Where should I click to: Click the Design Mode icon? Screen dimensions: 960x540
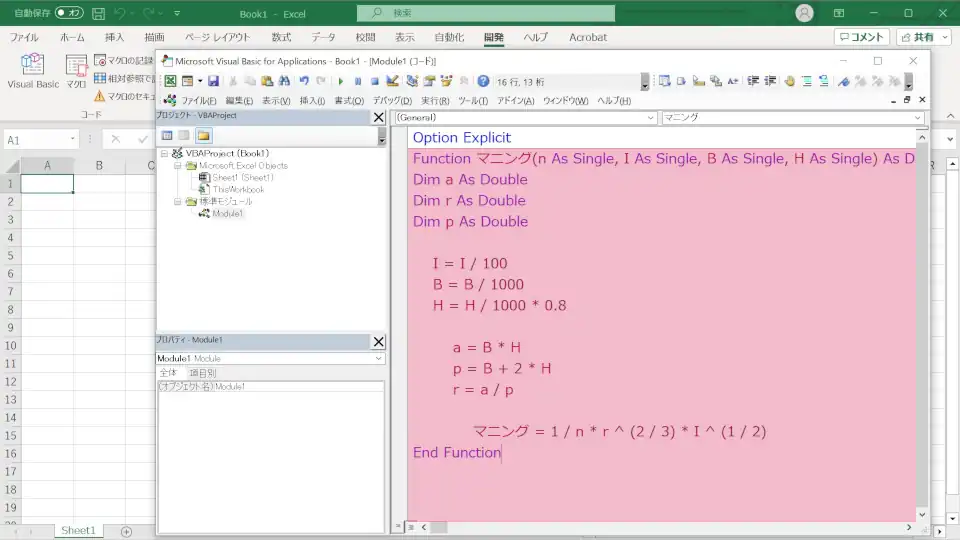click(x=392, y=81)
